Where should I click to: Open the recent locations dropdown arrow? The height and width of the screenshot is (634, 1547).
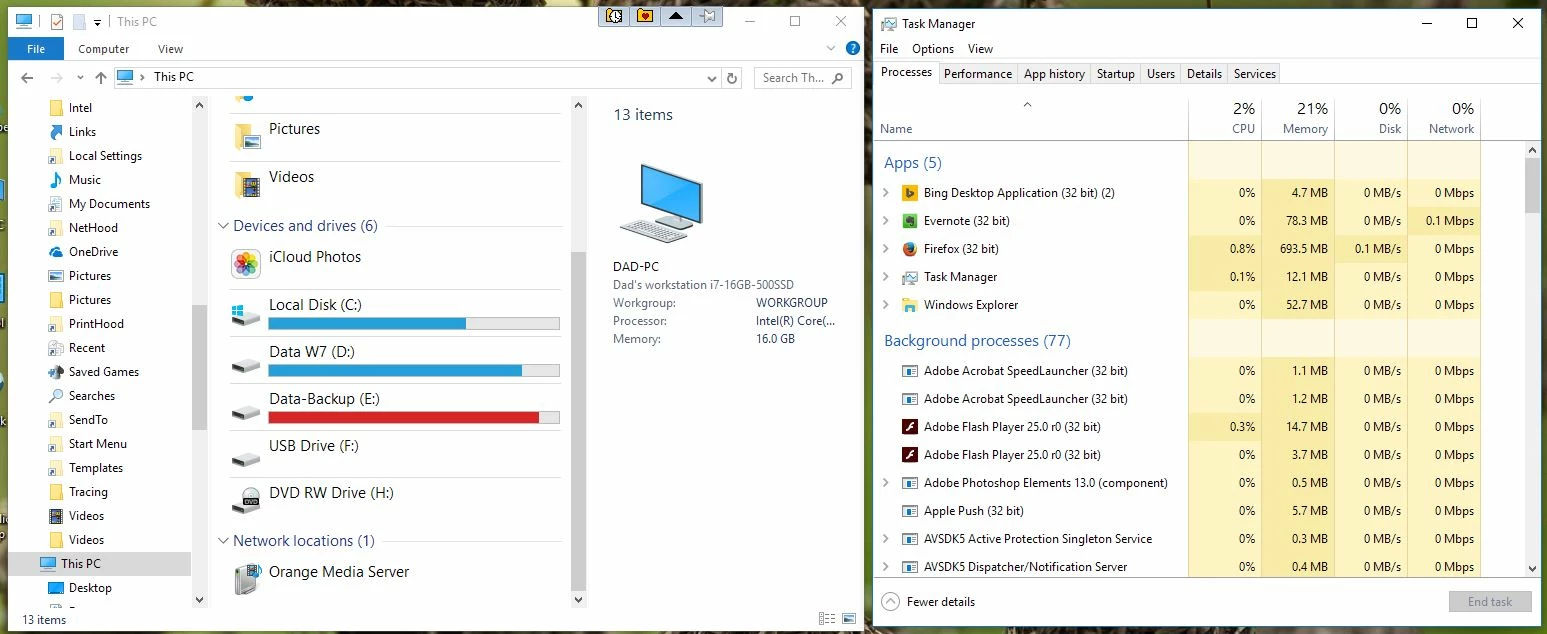pyautogui.click(x=81, y=78)
